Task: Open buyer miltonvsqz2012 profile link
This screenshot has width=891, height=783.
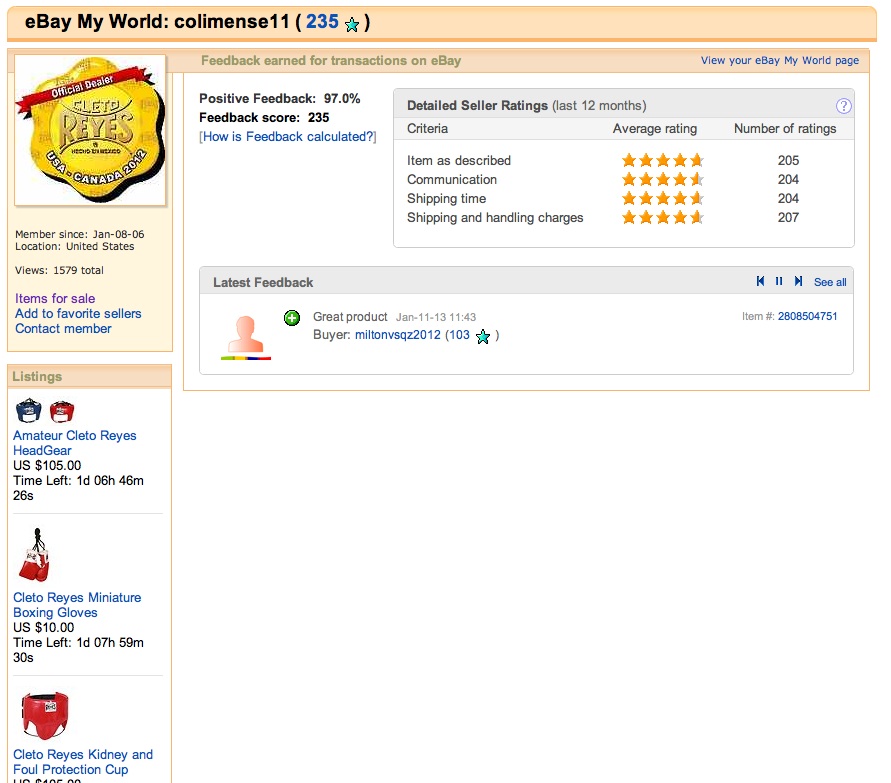Action: 397,336
